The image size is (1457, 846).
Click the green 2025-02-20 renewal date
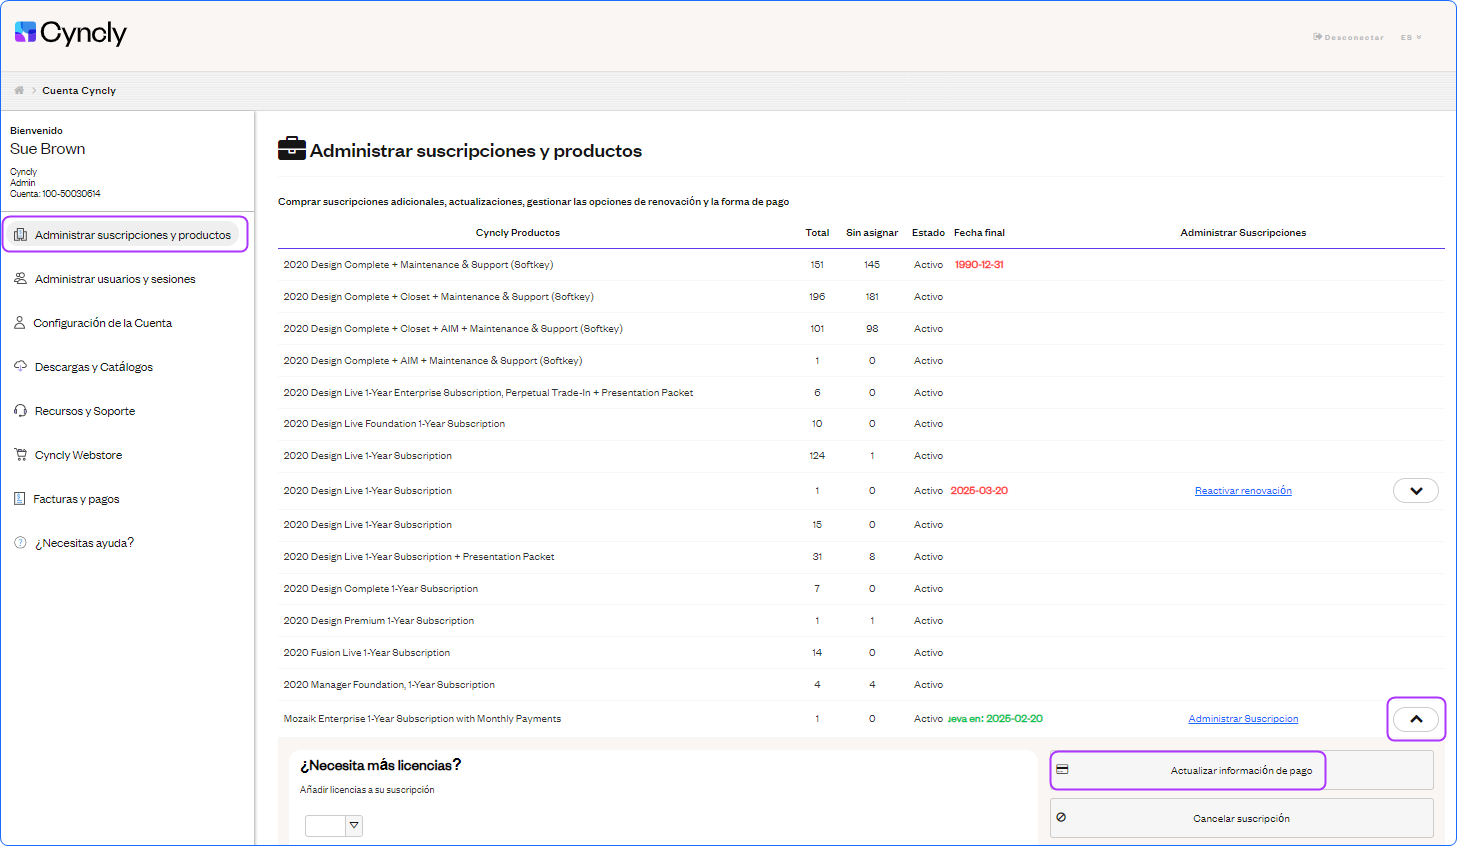tap(1014, 719)
